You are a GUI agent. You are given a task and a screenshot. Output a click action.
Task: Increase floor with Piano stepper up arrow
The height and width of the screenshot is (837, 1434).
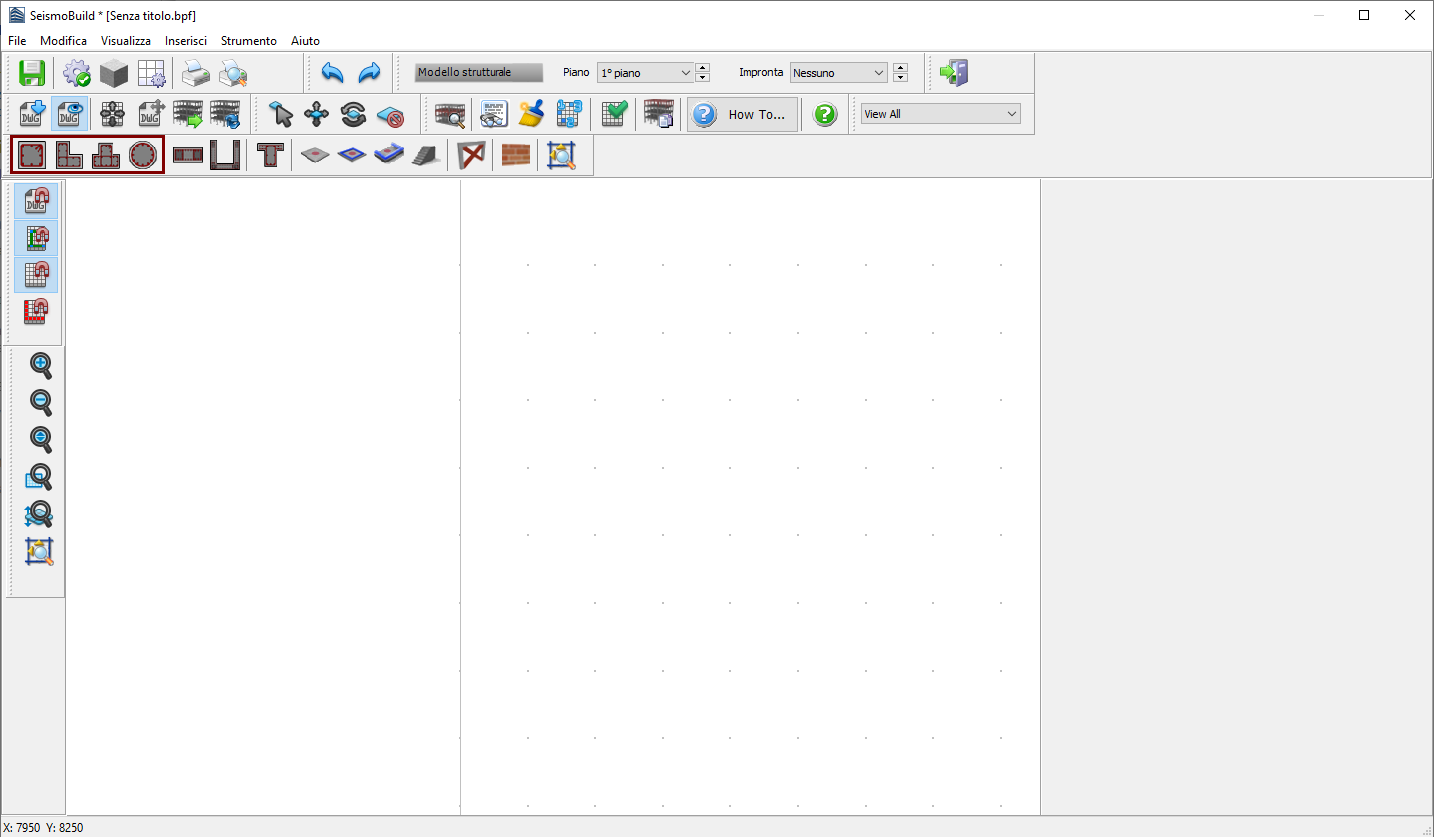coord(702,68)
